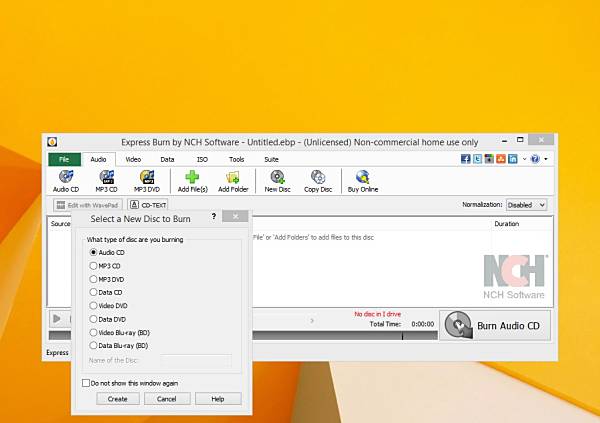This screenshot has width=600, height=423.
Task: Click the Add Folder icon
Action: point(233,181)
